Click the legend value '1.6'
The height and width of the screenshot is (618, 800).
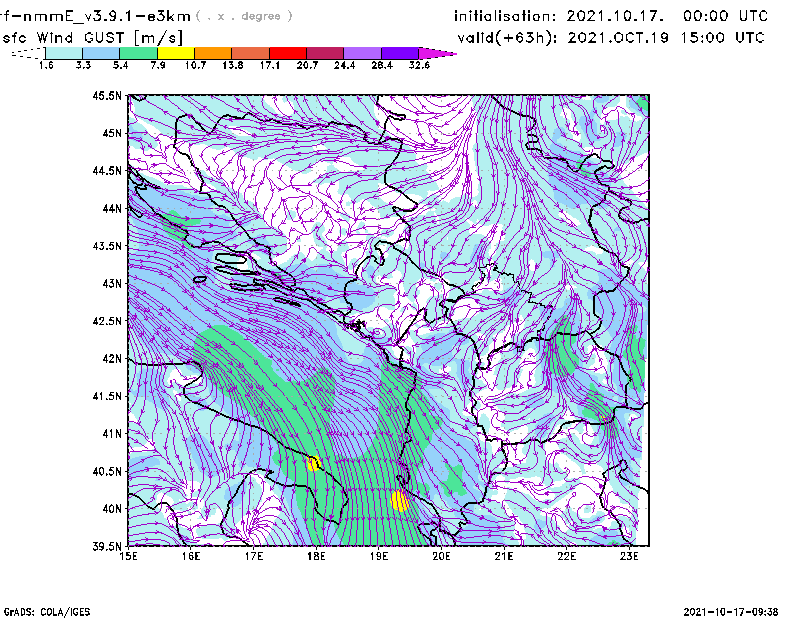[x=46, y=65]
